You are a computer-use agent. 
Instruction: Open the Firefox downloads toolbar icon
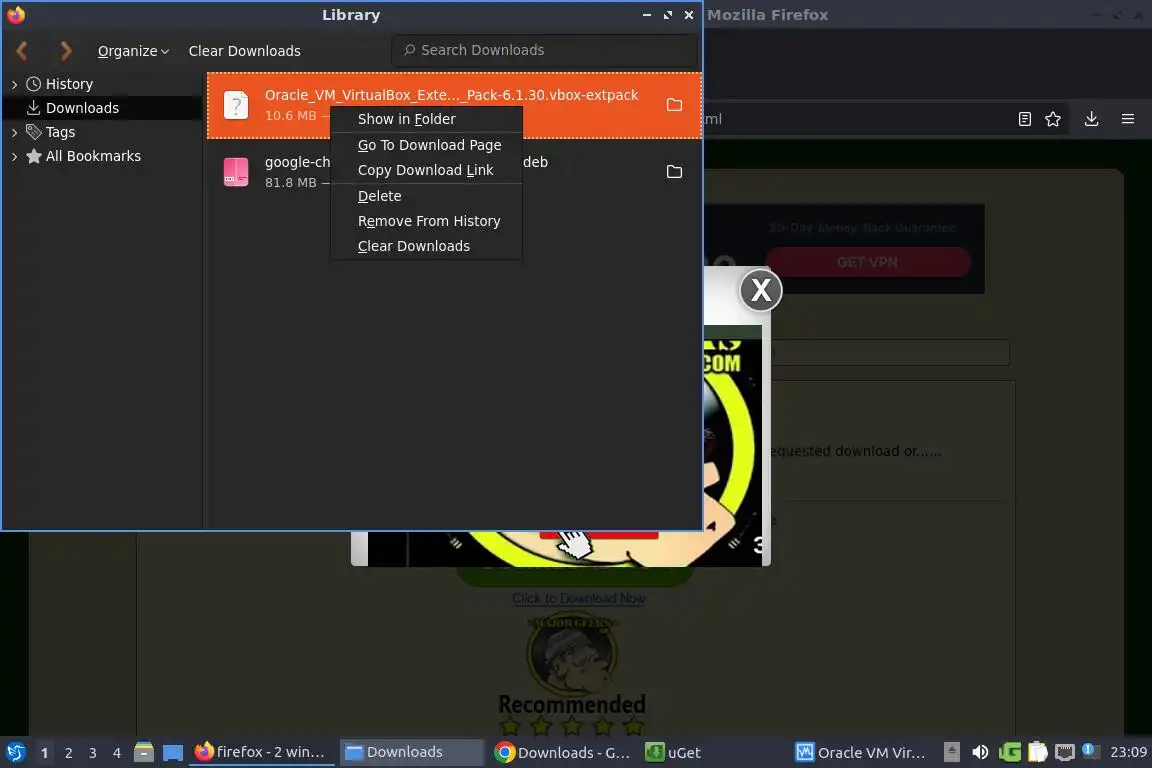click(x=1091, y=119)
